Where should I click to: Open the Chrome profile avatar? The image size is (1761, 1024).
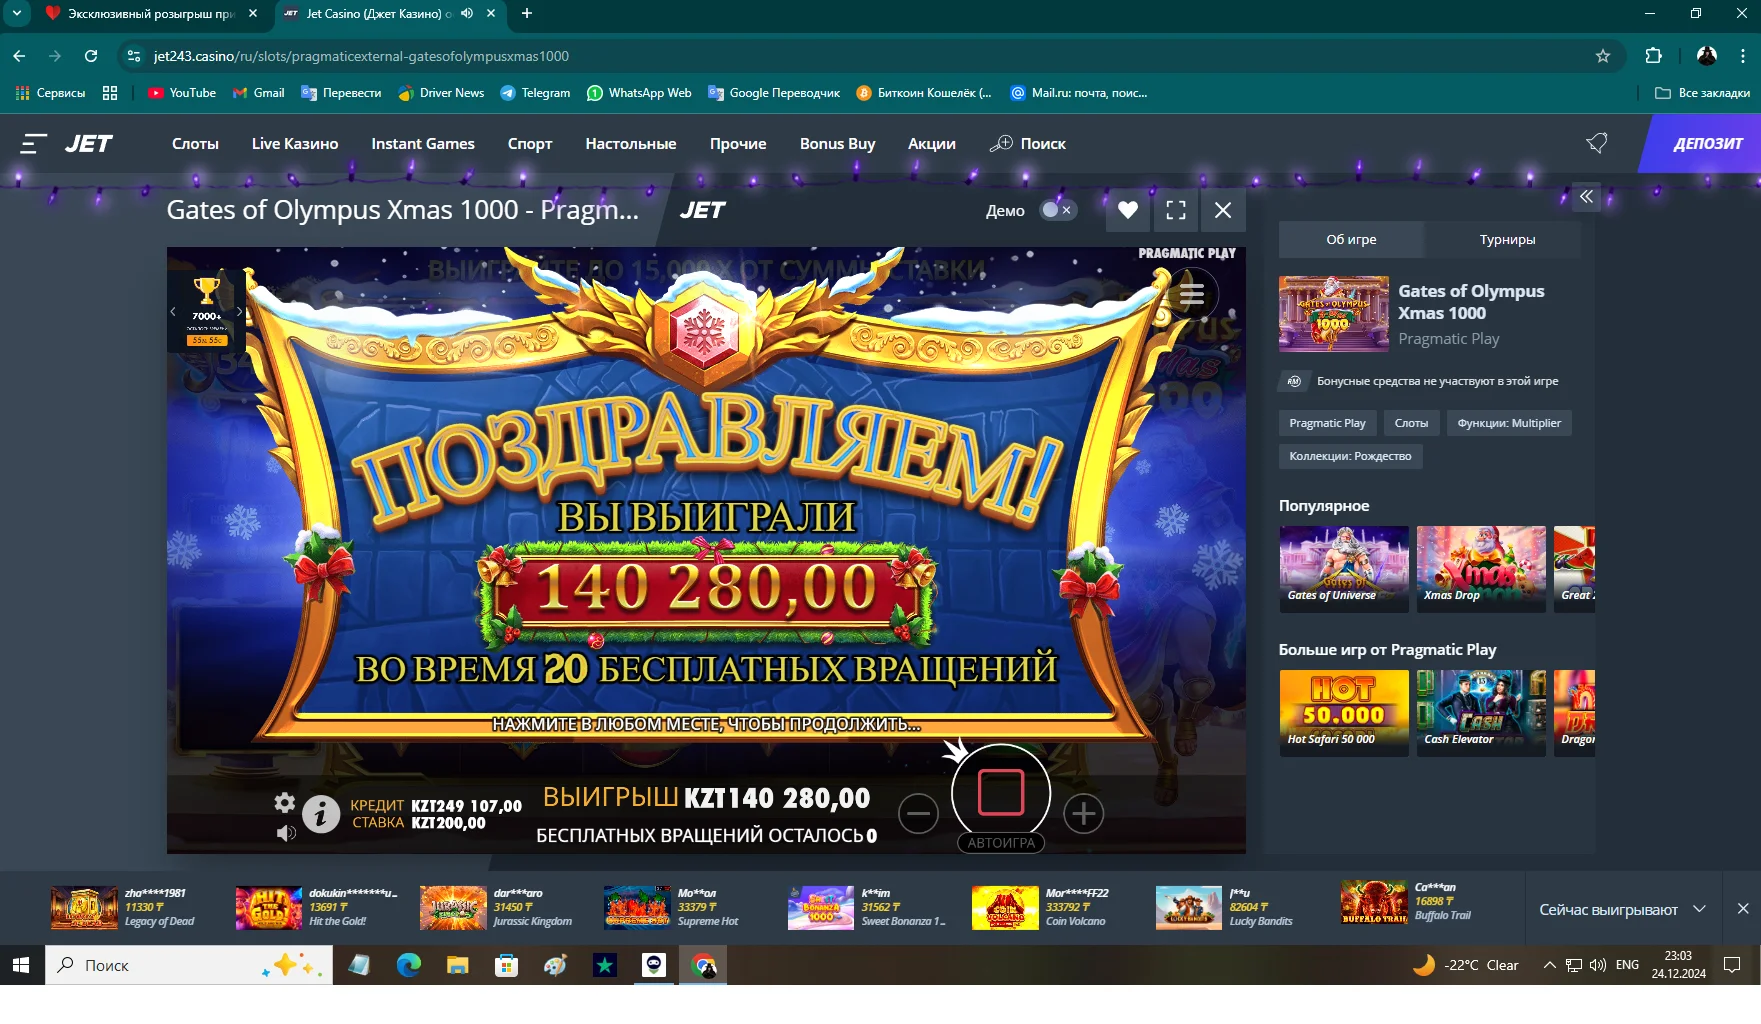1707,56
